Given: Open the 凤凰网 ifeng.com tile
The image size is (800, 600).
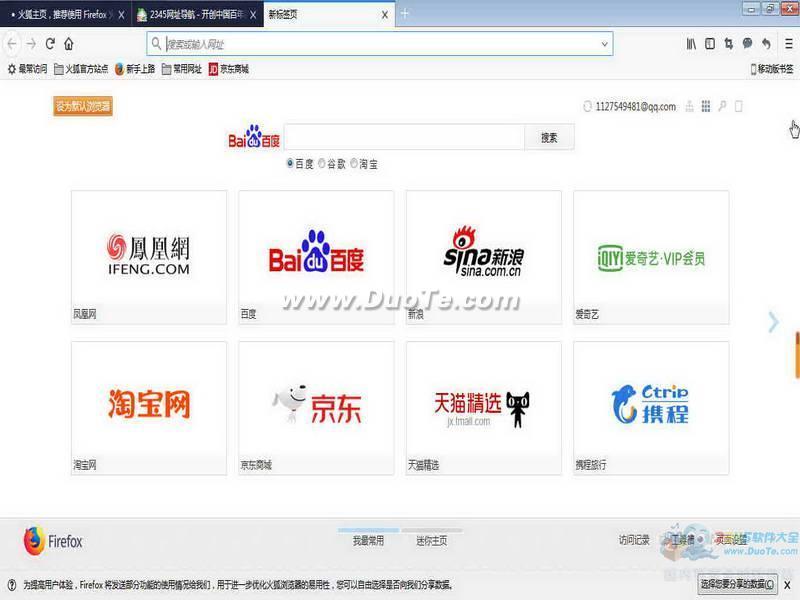Looking at the screenshot, I should coord(148,257).
